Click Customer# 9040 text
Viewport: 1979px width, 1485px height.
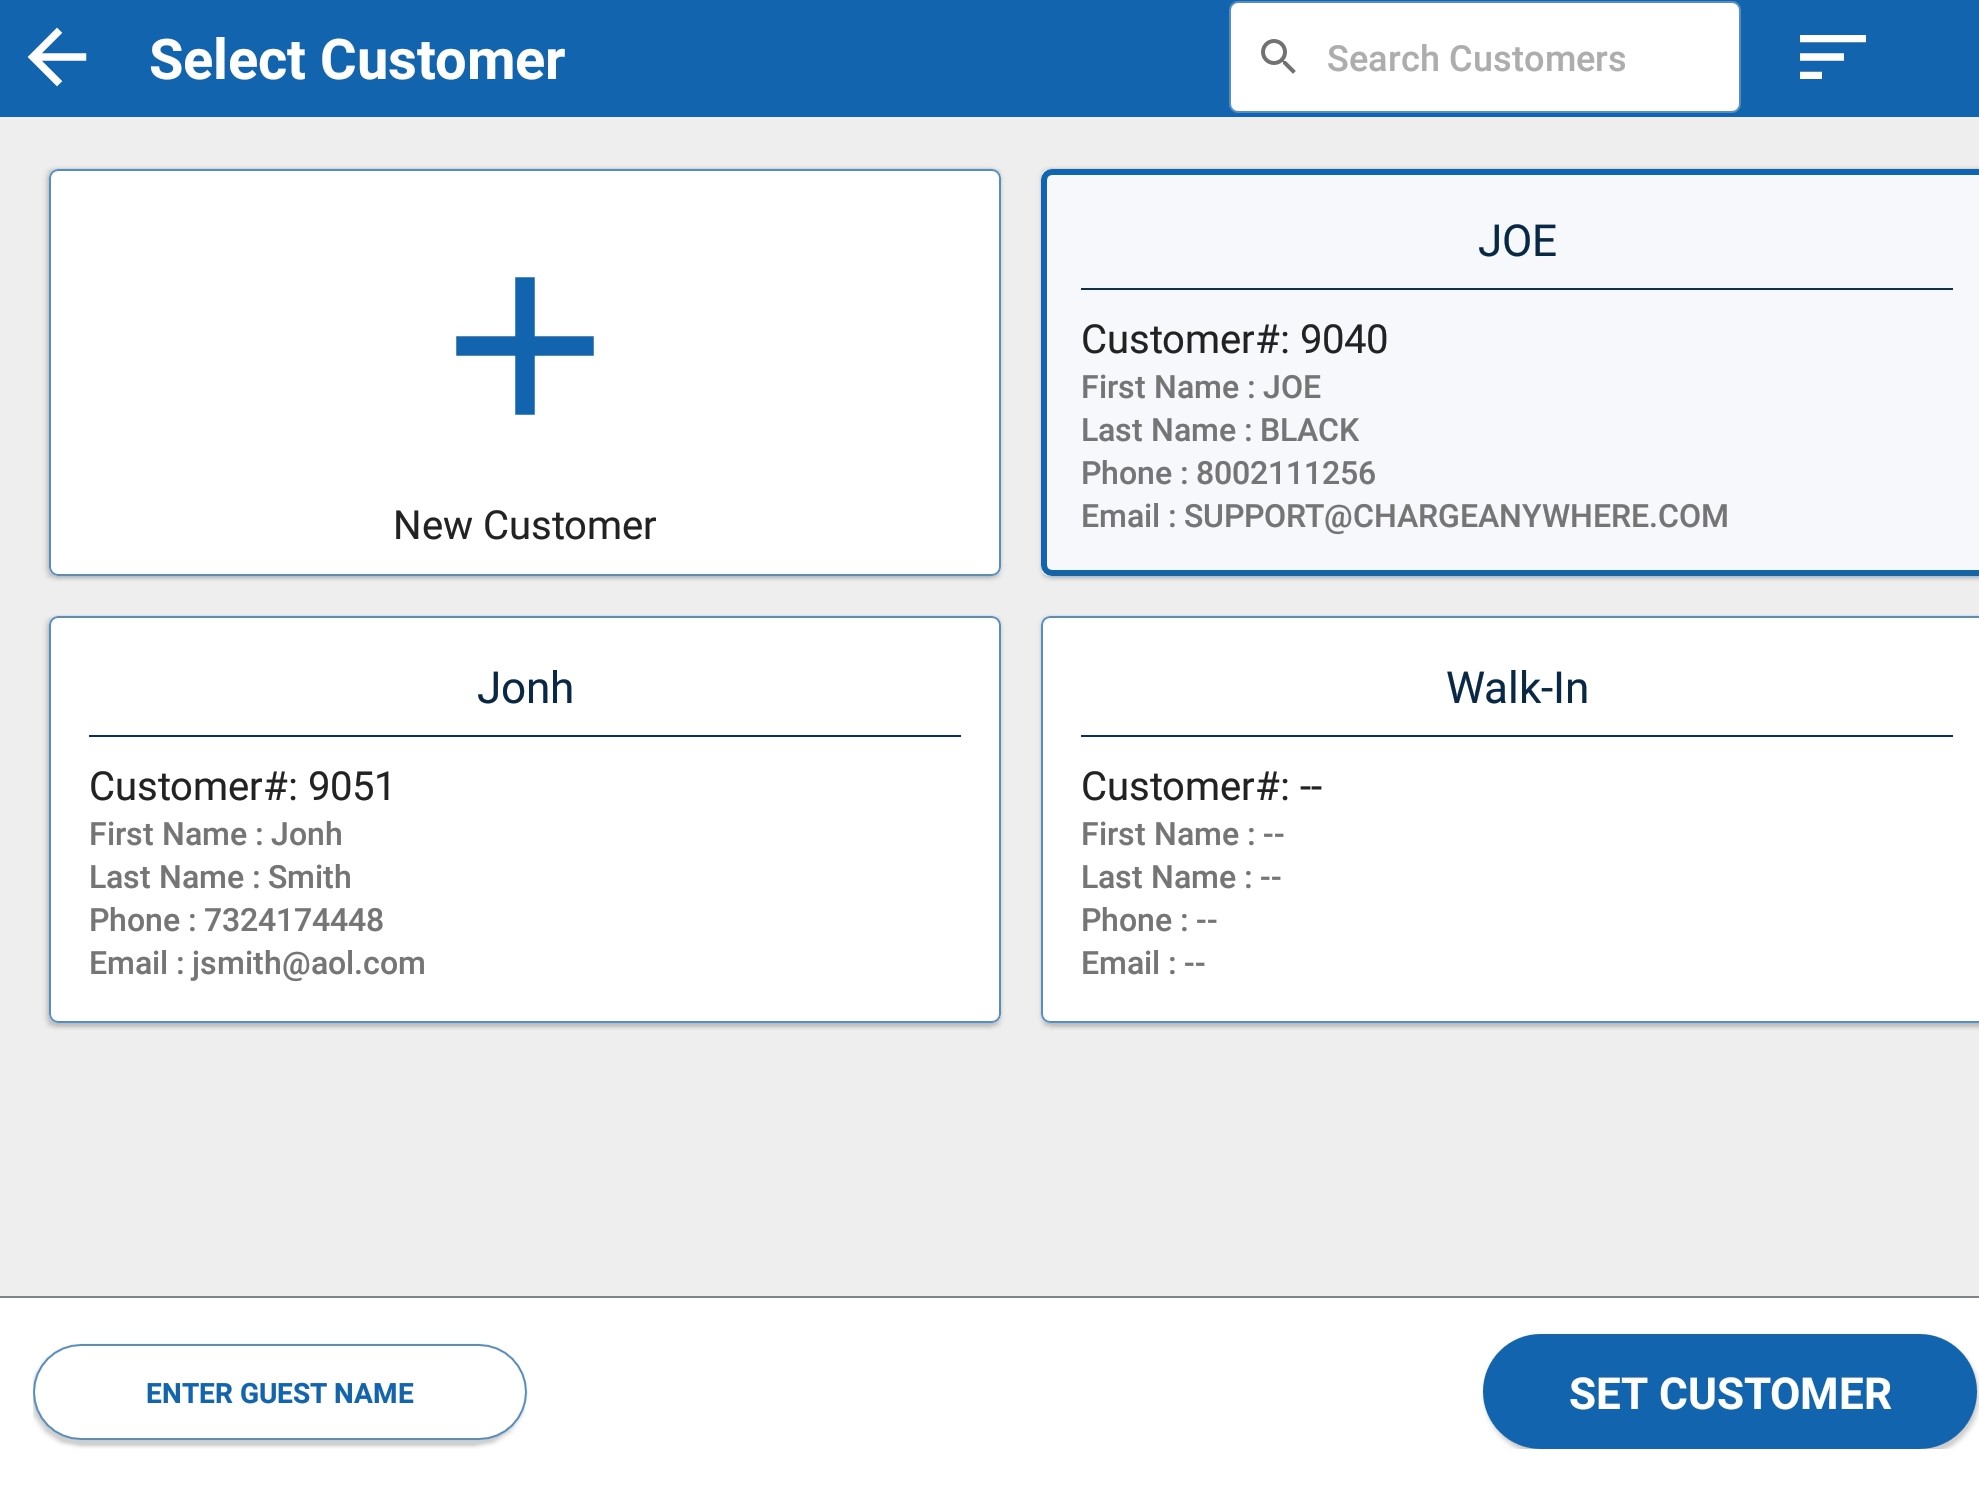tap(1234, 340)
